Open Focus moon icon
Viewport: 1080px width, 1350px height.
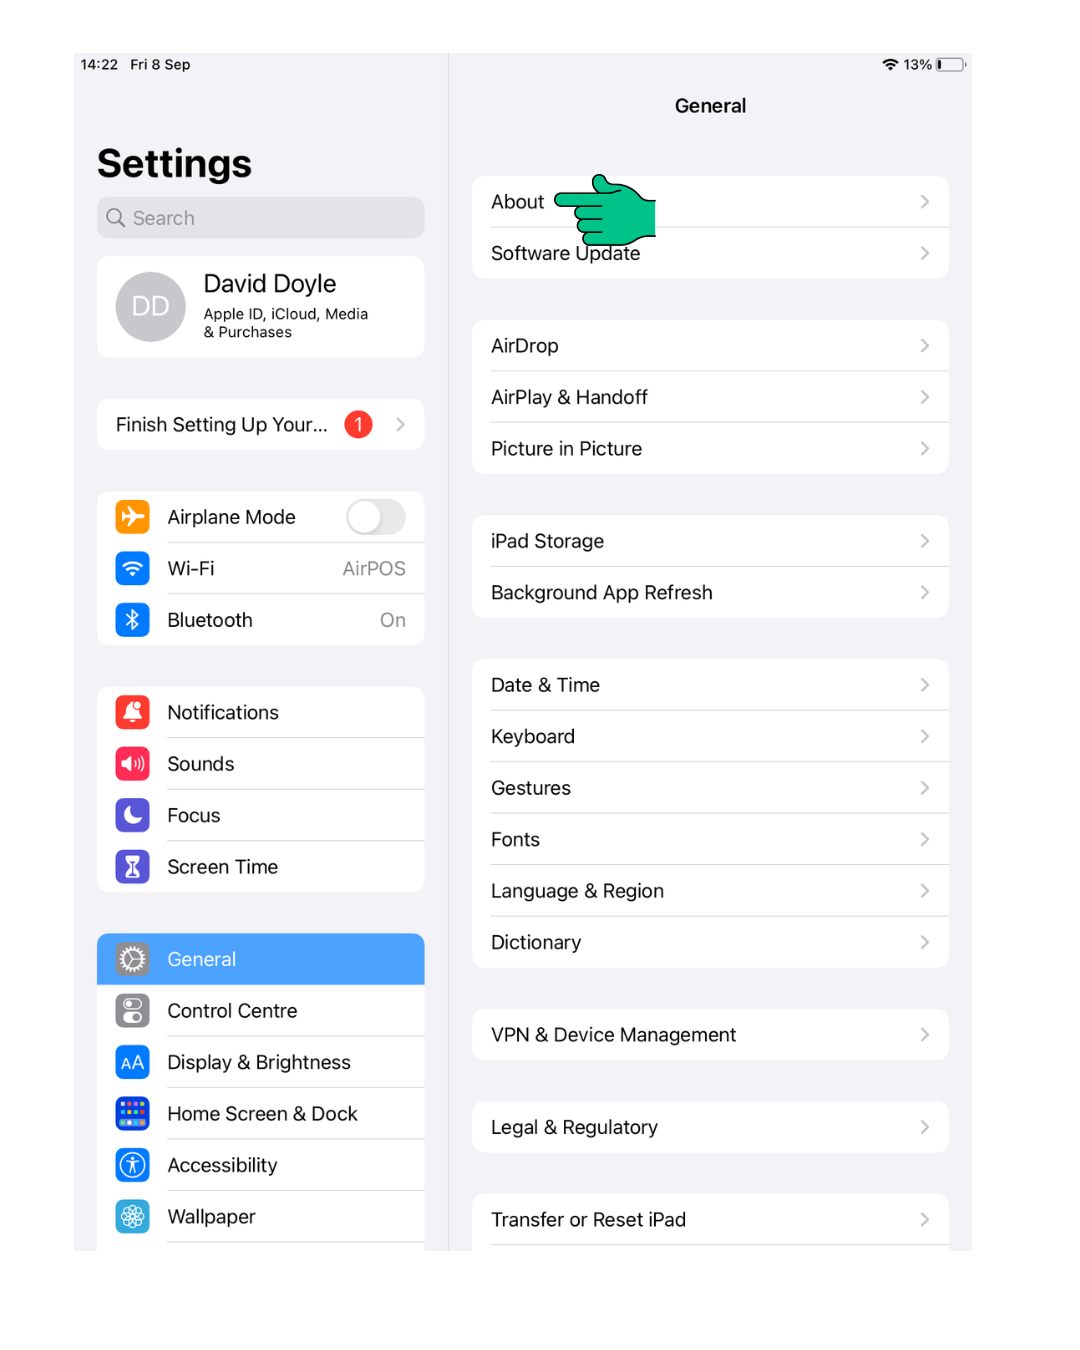click(132, 815)
